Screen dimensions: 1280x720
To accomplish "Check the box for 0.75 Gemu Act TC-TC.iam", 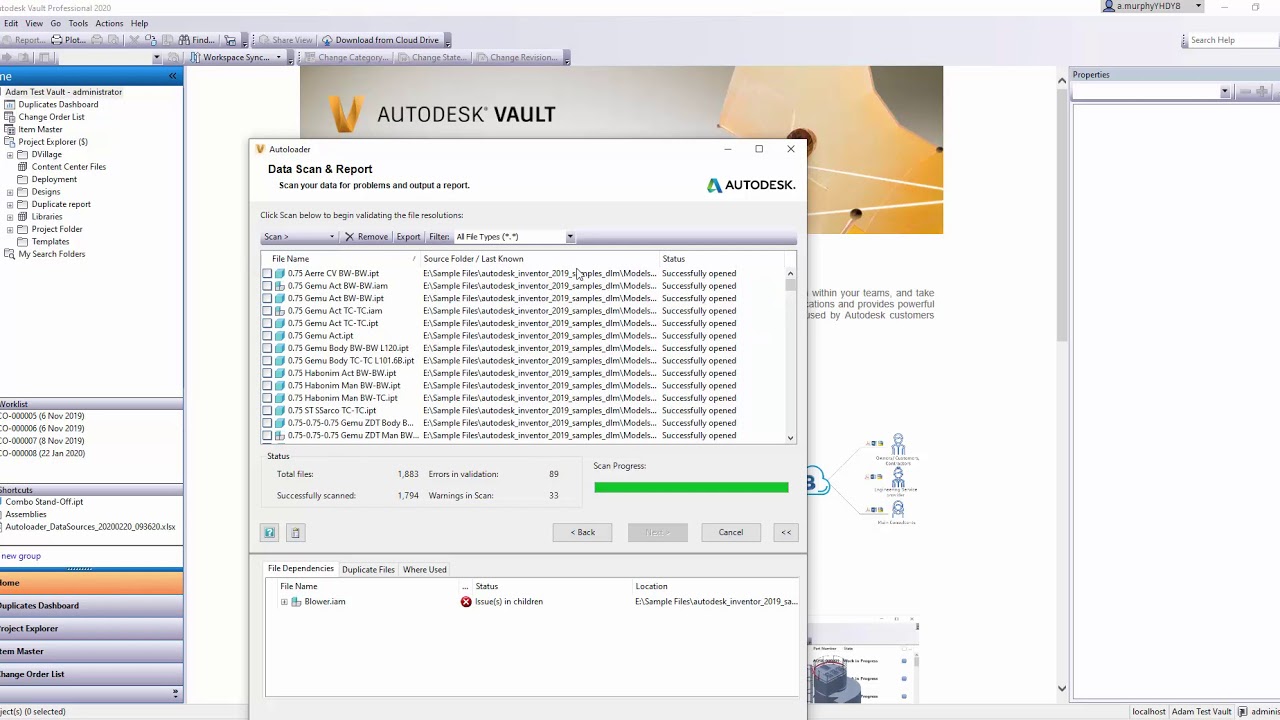I will click(x=267, y=311).
